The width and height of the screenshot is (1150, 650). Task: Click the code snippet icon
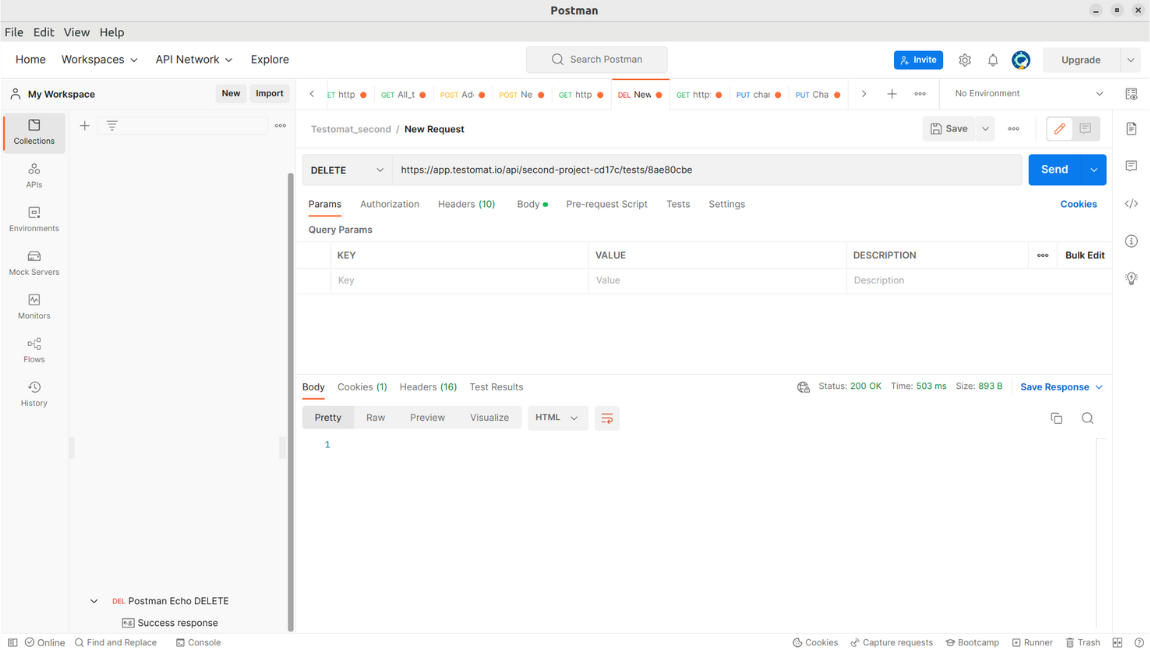coord(1131,204)
